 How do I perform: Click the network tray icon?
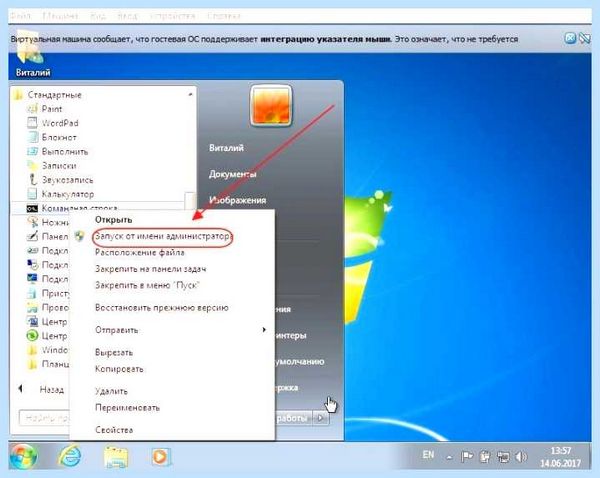pos(503,457)
